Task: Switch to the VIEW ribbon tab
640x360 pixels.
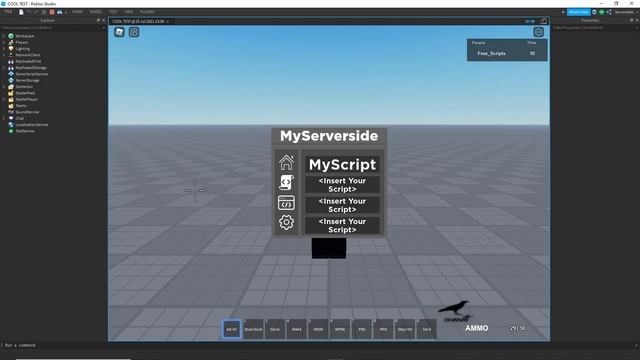Action: [129, 12]
